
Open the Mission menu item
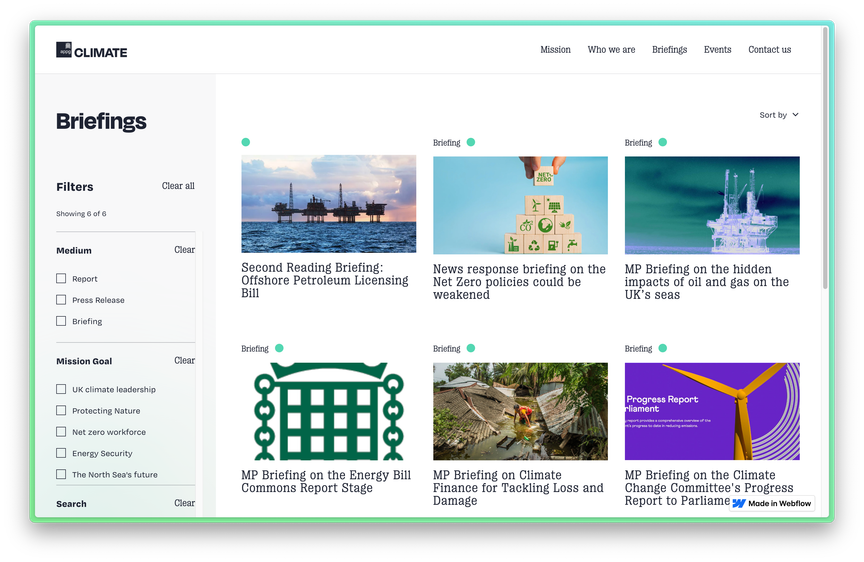pos(555,50)
